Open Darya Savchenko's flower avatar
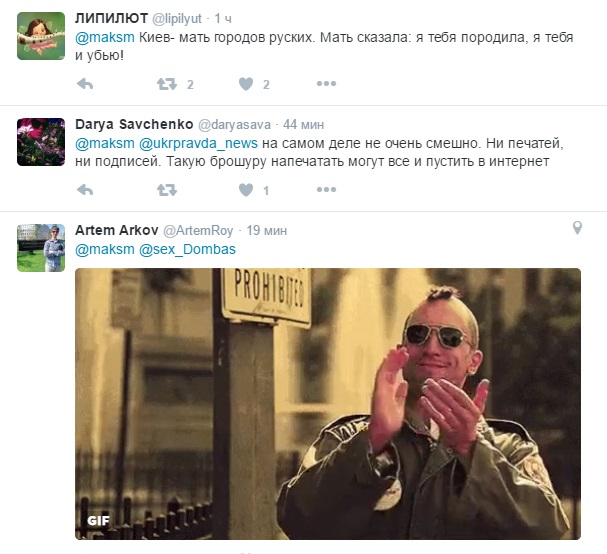This screenshot has height=554, width=607. click(41, 142)
